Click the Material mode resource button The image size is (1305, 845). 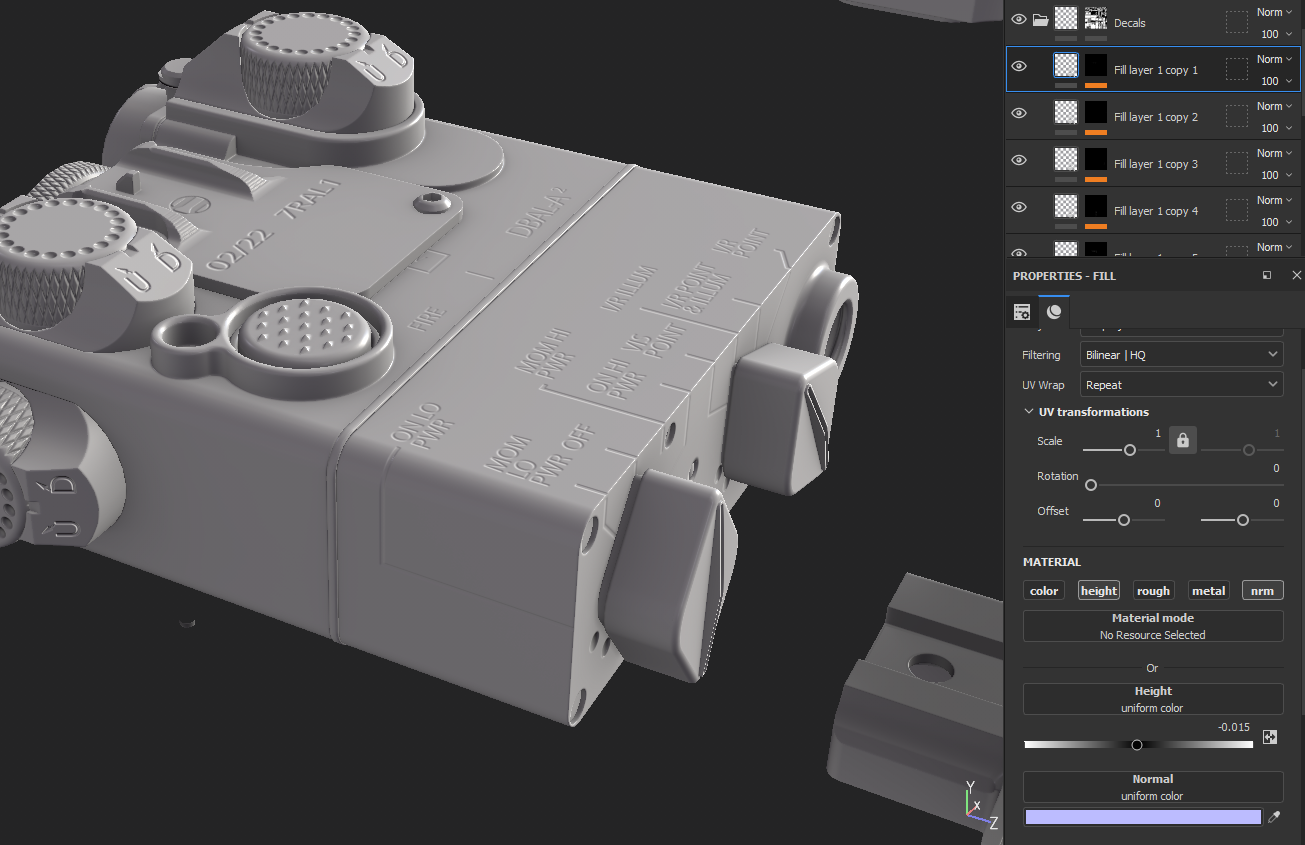(1152, 626)
